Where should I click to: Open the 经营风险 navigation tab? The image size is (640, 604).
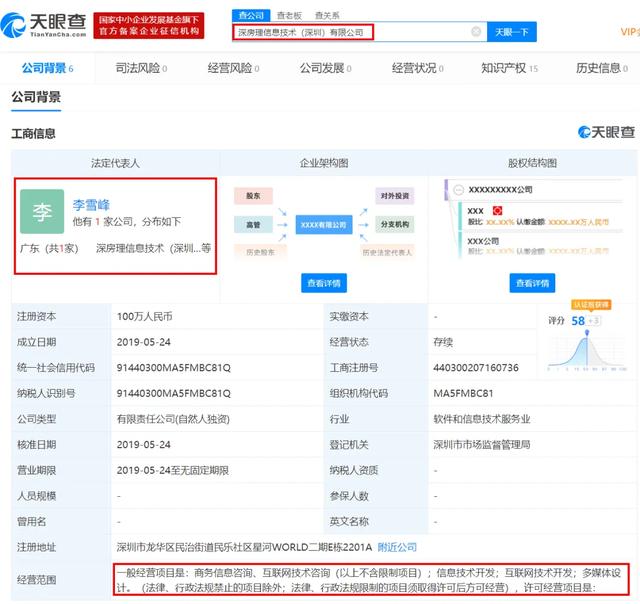tap(233, 68)
